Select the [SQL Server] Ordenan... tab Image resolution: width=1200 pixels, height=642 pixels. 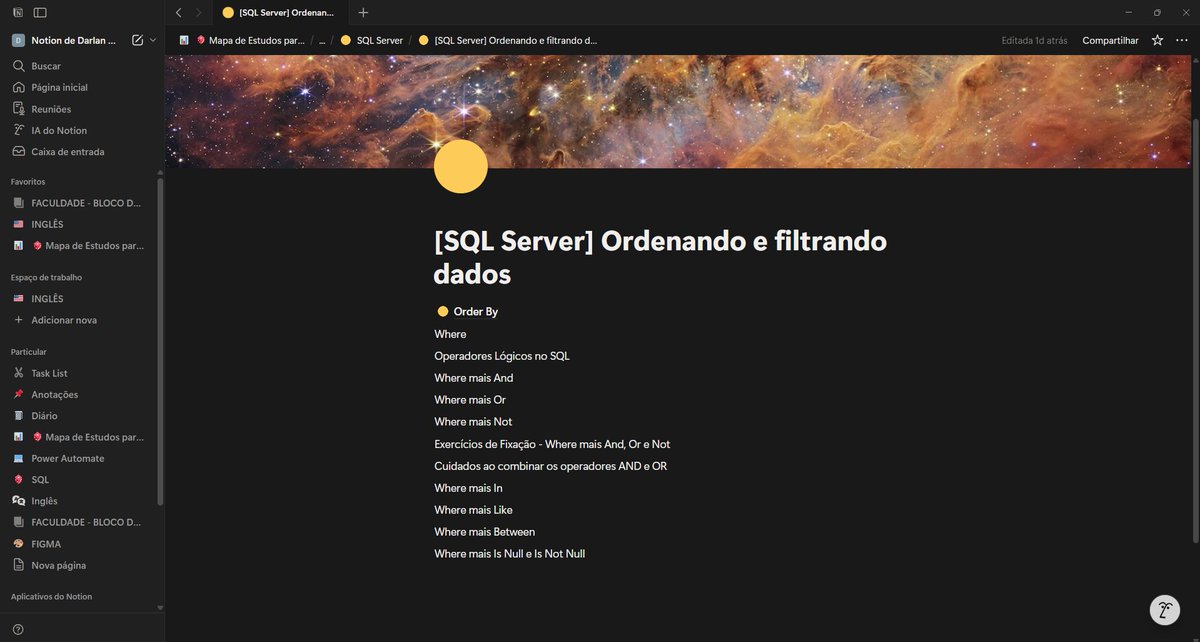click(278, 12)
